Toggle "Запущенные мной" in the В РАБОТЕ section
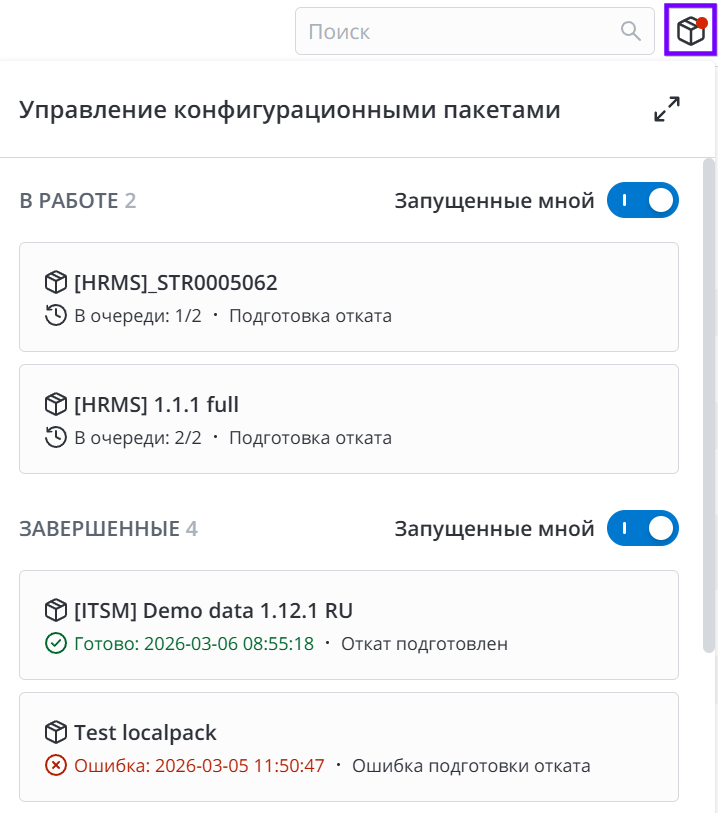Image resolution: width=718 pixels, height=813 pixels. (643, 201)
